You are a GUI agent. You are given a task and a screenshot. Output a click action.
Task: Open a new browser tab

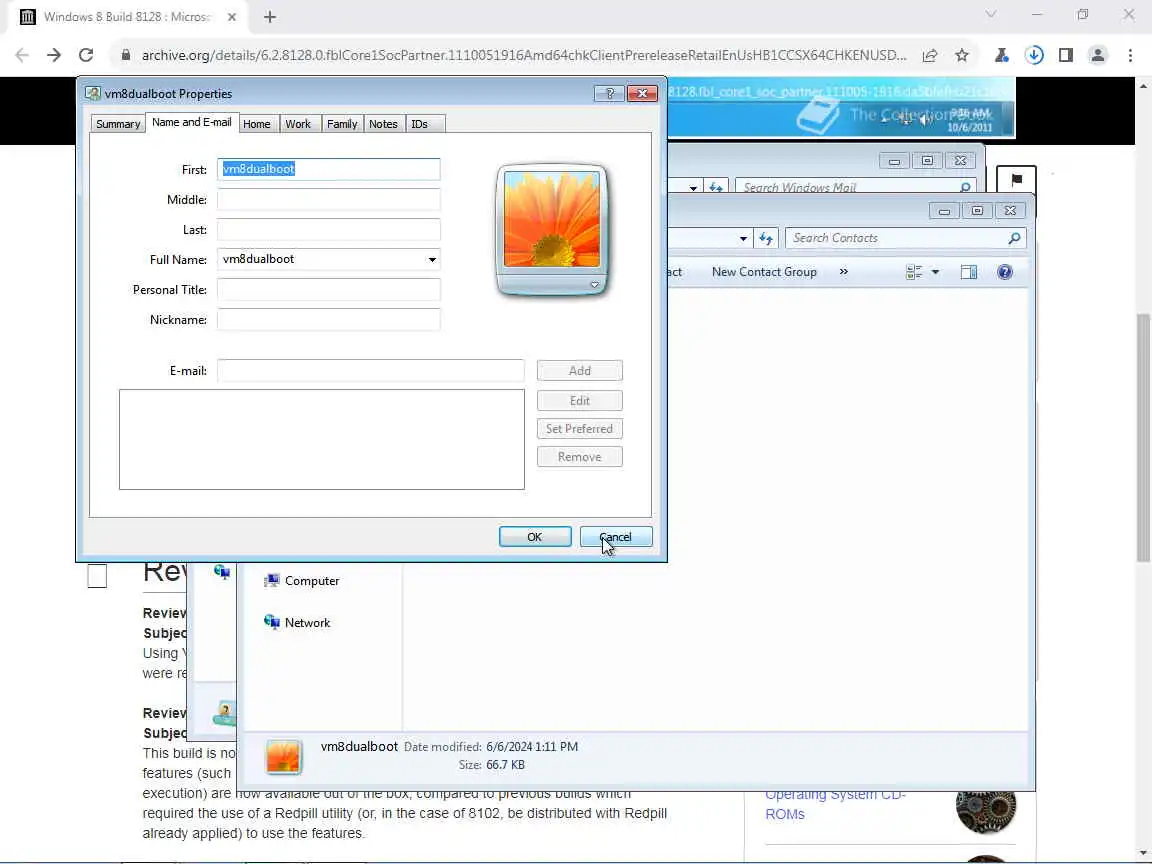(270, 17)
